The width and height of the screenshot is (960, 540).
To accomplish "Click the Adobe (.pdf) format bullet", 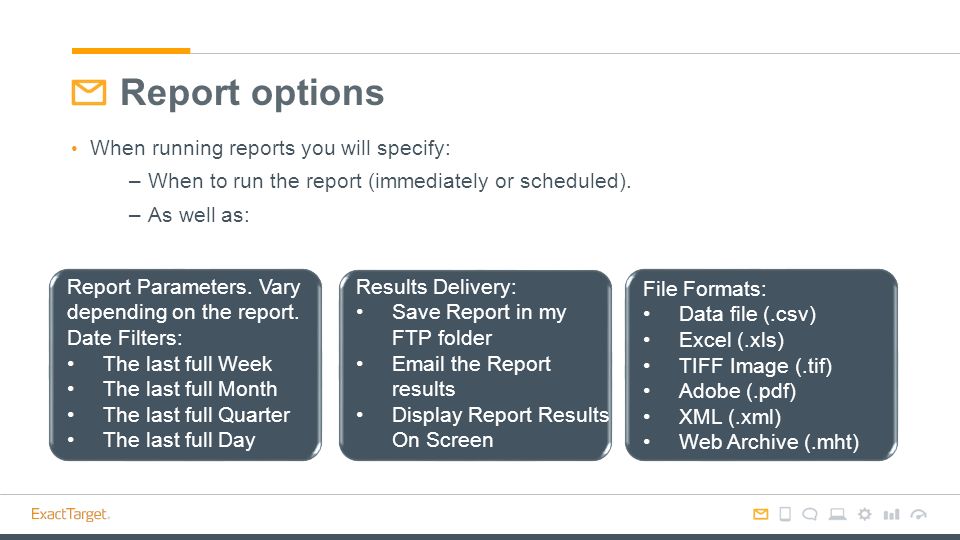I will tap(737, 391).
